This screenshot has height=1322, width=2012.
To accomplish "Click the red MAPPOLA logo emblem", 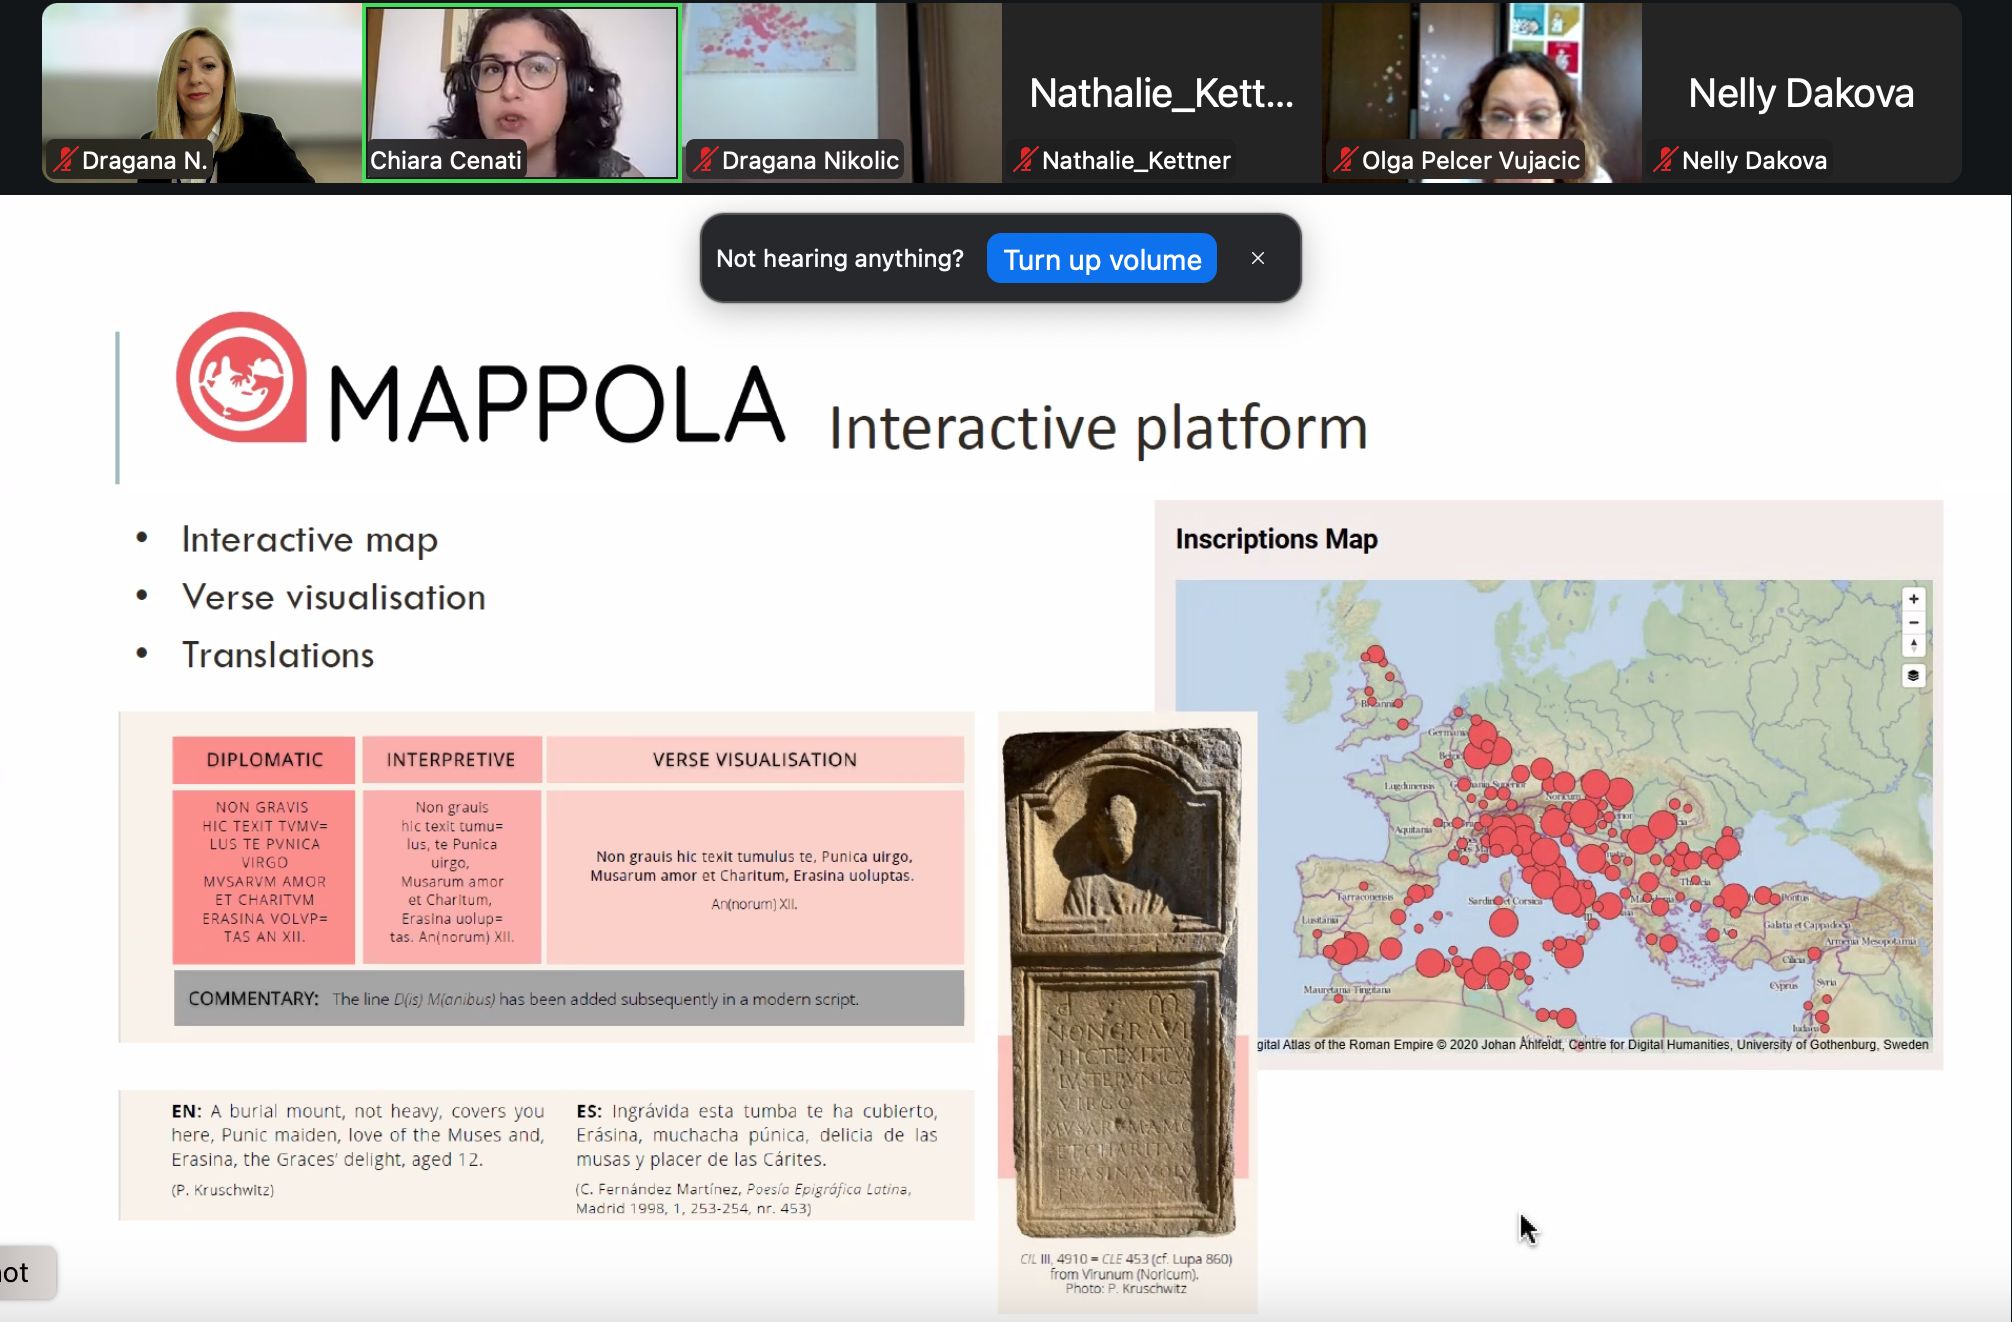I will (x=242, y=377).
